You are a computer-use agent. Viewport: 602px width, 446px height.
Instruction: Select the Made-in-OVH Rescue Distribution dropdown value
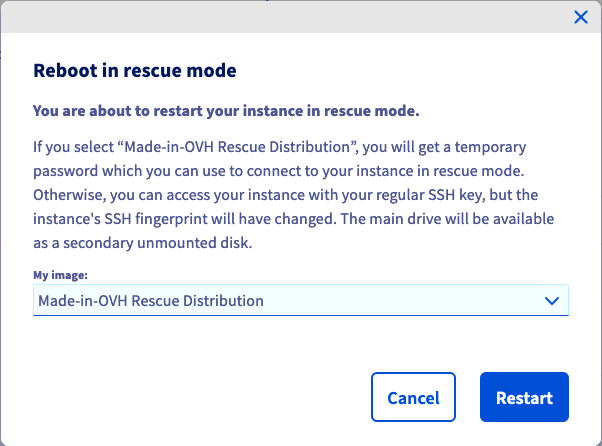(151, 300)
